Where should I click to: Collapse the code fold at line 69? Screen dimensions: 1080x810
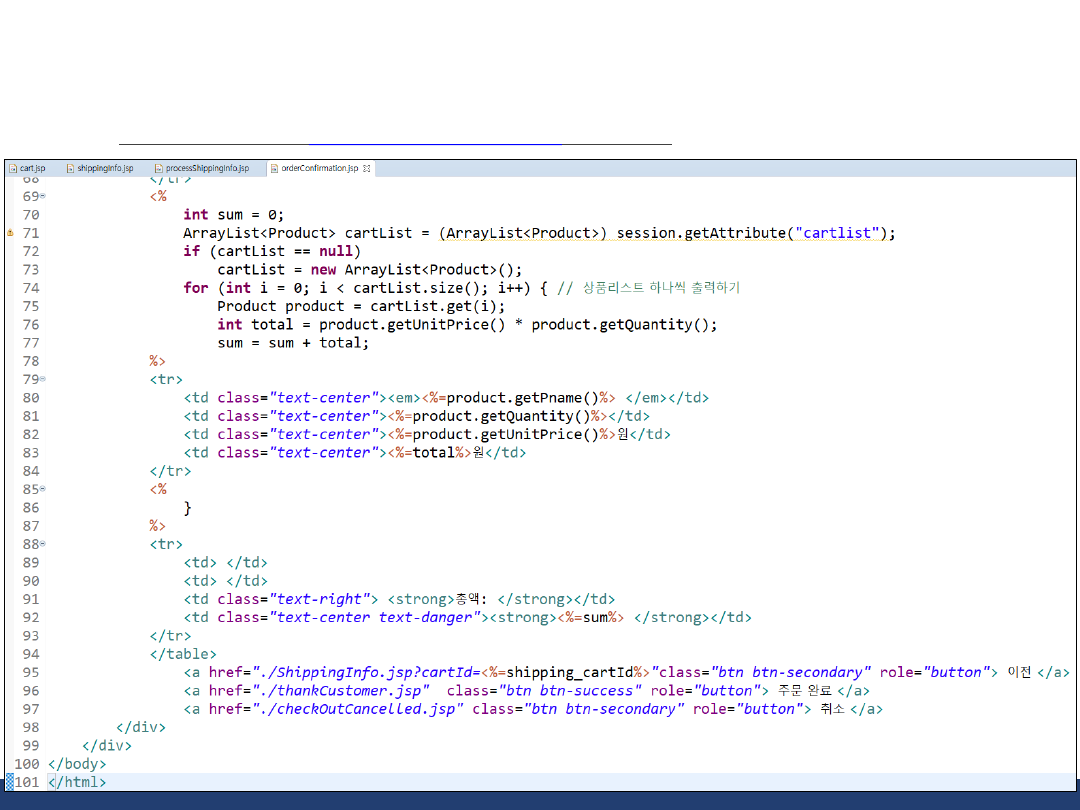point(42,196)
